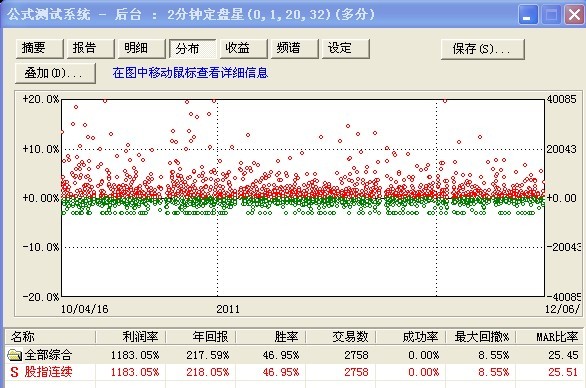586x388 pixels.
Task: Go to the 设定 tab
Action: tap(346, 49)
